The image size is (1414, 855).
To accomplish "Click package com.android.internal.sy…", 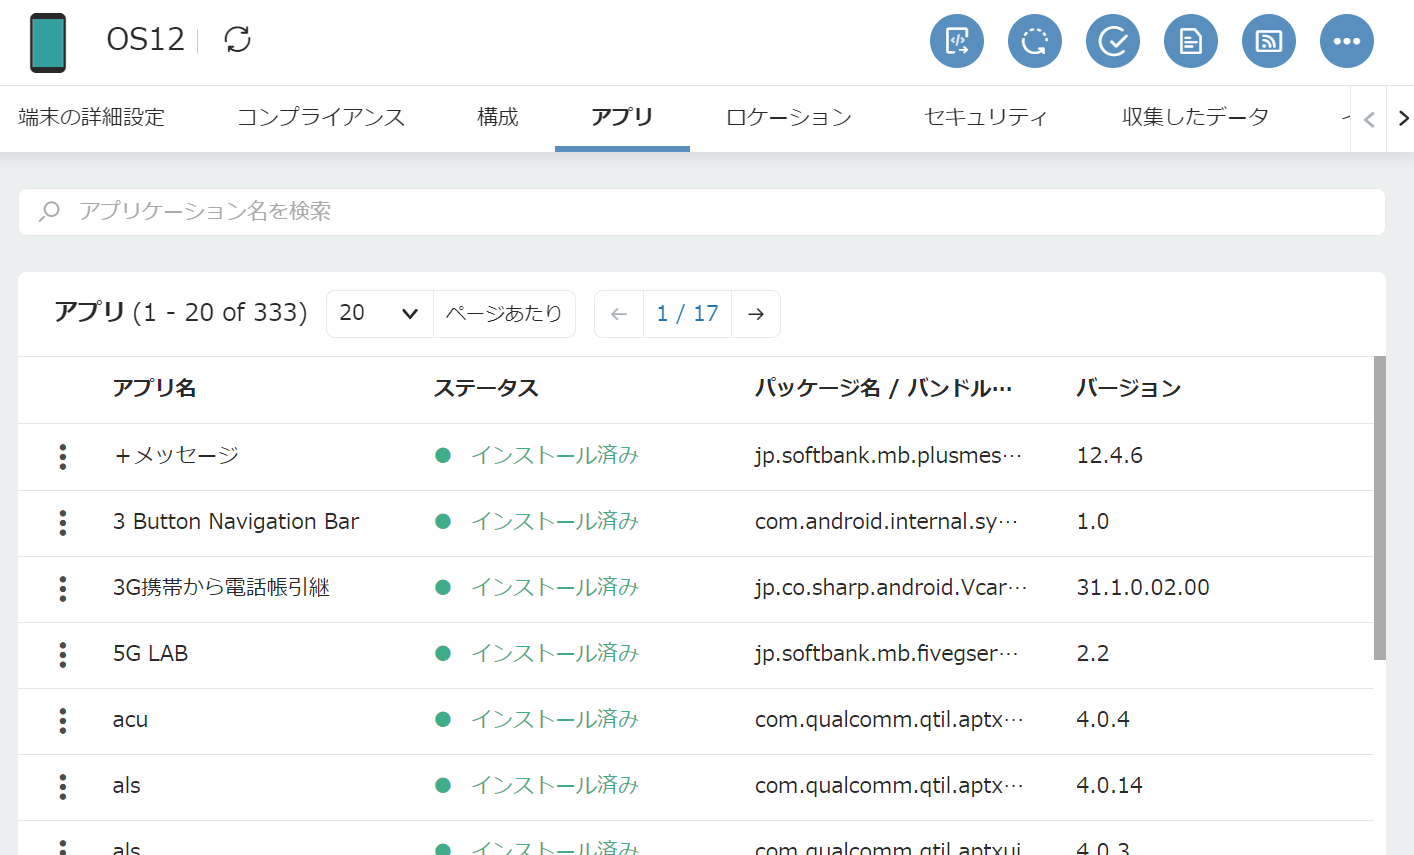I will [886, 522].
